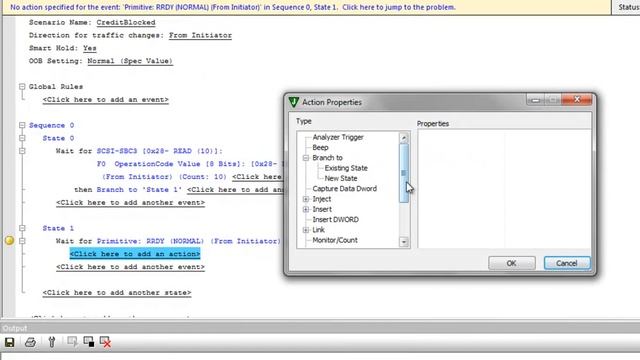
Task: Toggle Smart Hold Yes value
Action: click(90, 48)
